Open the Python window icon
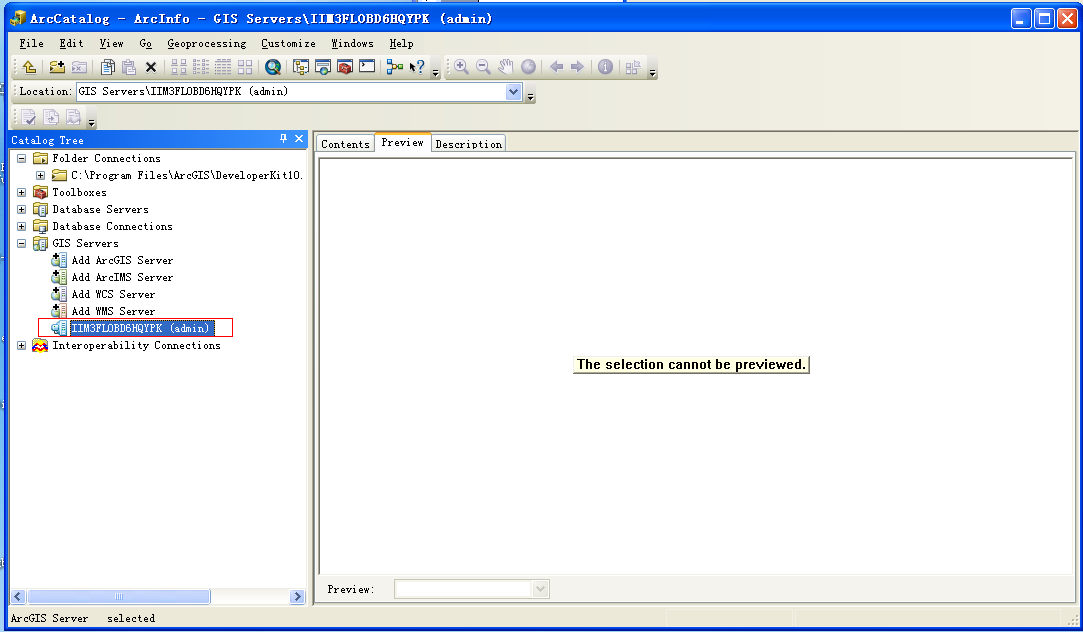 click(x=367, y=67)
